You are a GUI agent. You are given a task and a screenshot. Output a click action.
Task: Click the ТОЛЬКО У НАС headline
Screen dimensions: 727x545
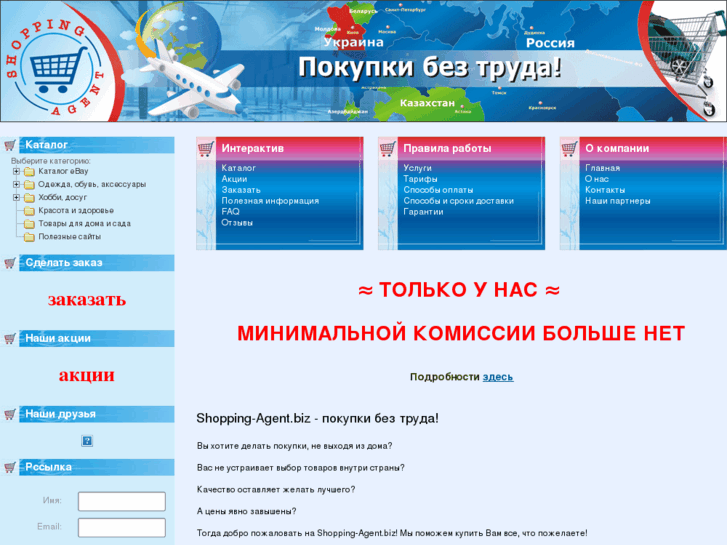(459, 290)
